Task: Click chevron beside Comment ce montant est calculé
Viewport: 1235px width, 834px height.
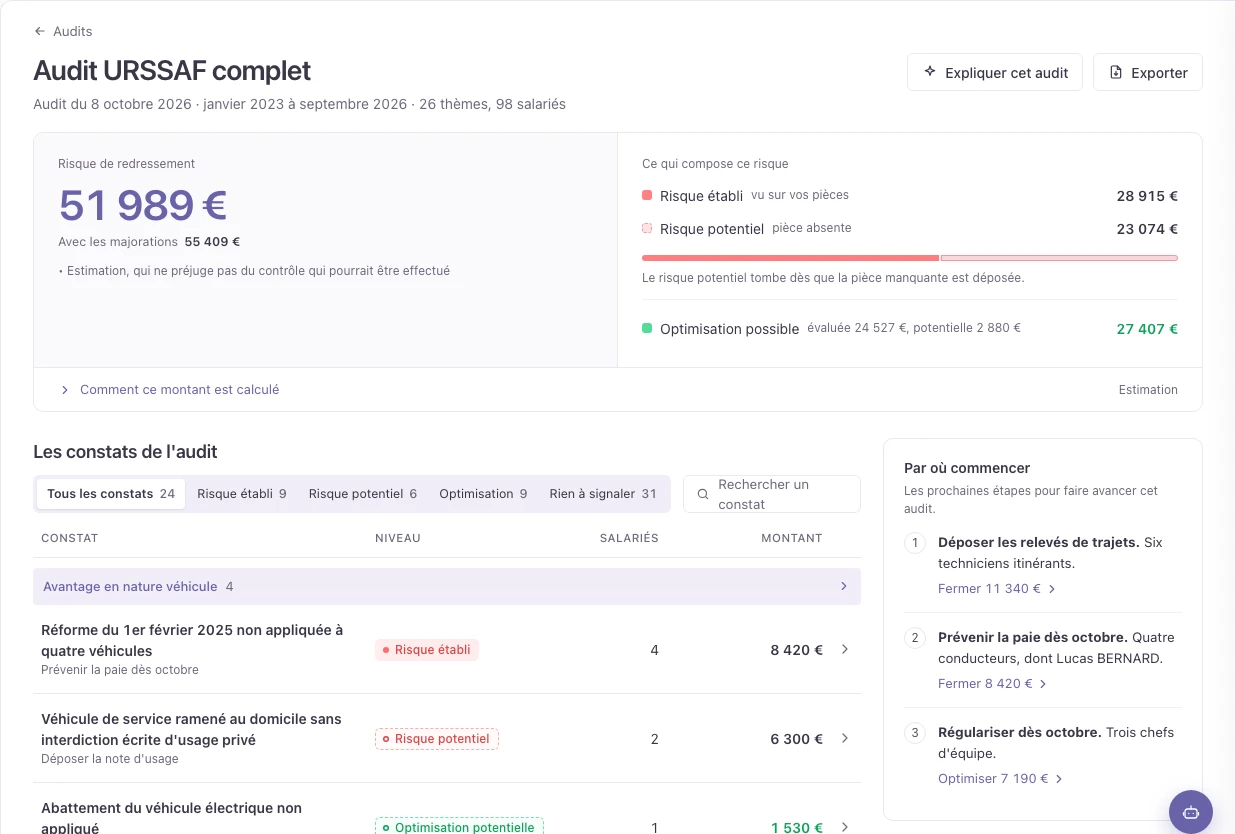Action: 65,390
